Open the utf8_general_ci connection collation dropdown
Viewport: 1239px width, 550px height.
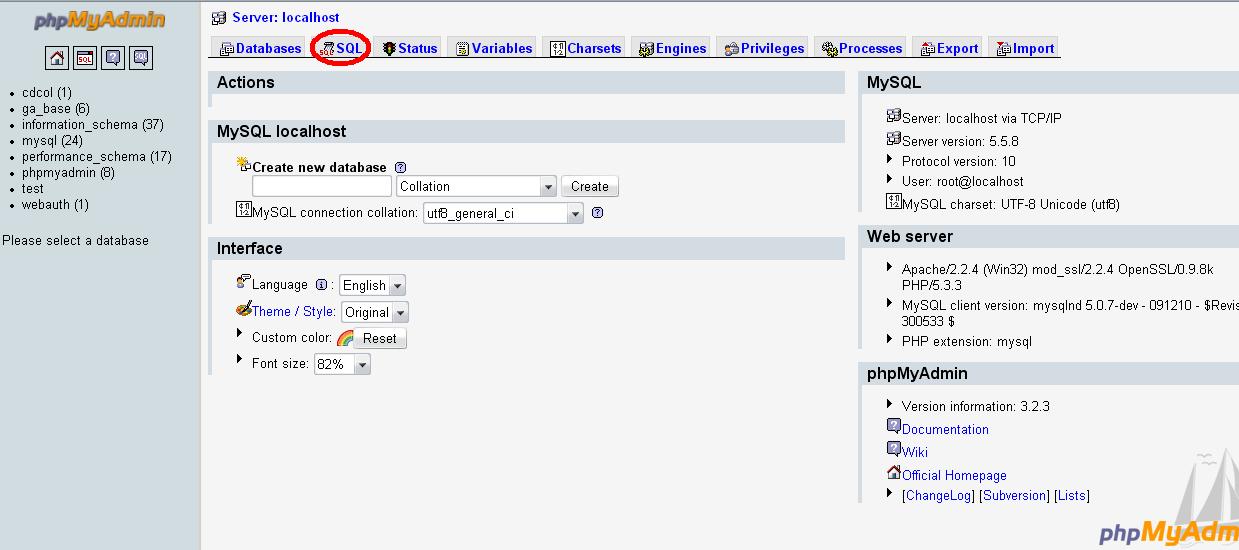pos(503,213)
